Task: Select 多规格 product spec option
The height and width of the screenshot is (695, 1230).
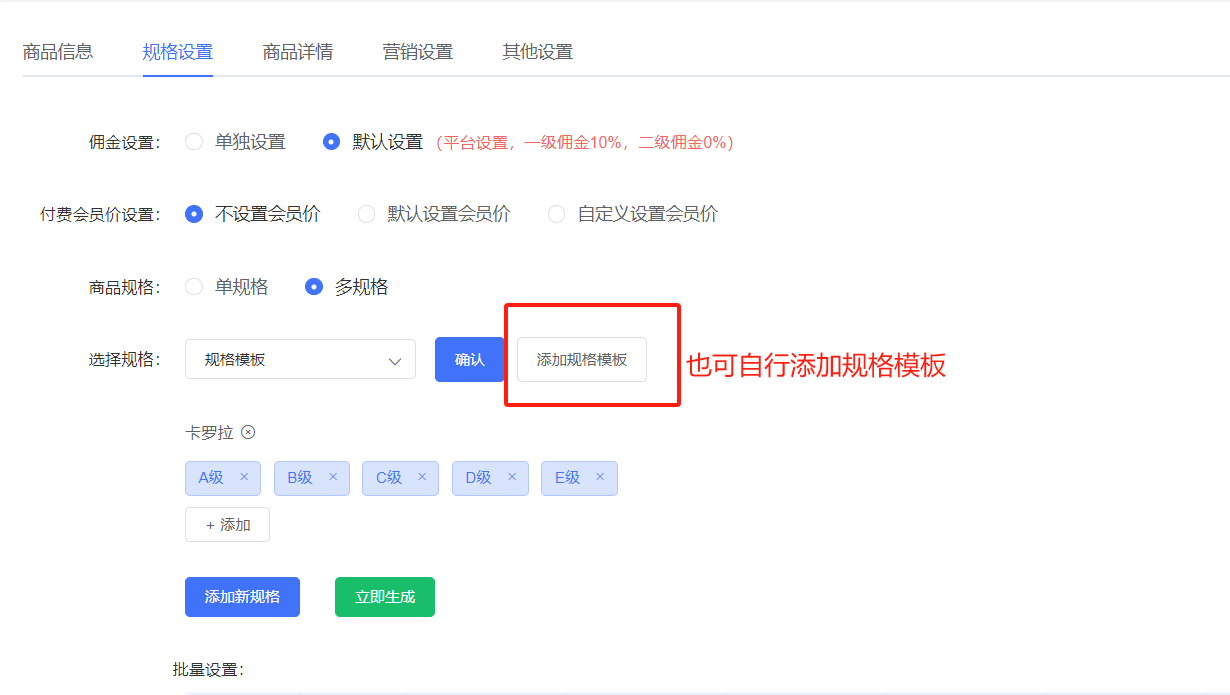Action: [x=314, y=287]
